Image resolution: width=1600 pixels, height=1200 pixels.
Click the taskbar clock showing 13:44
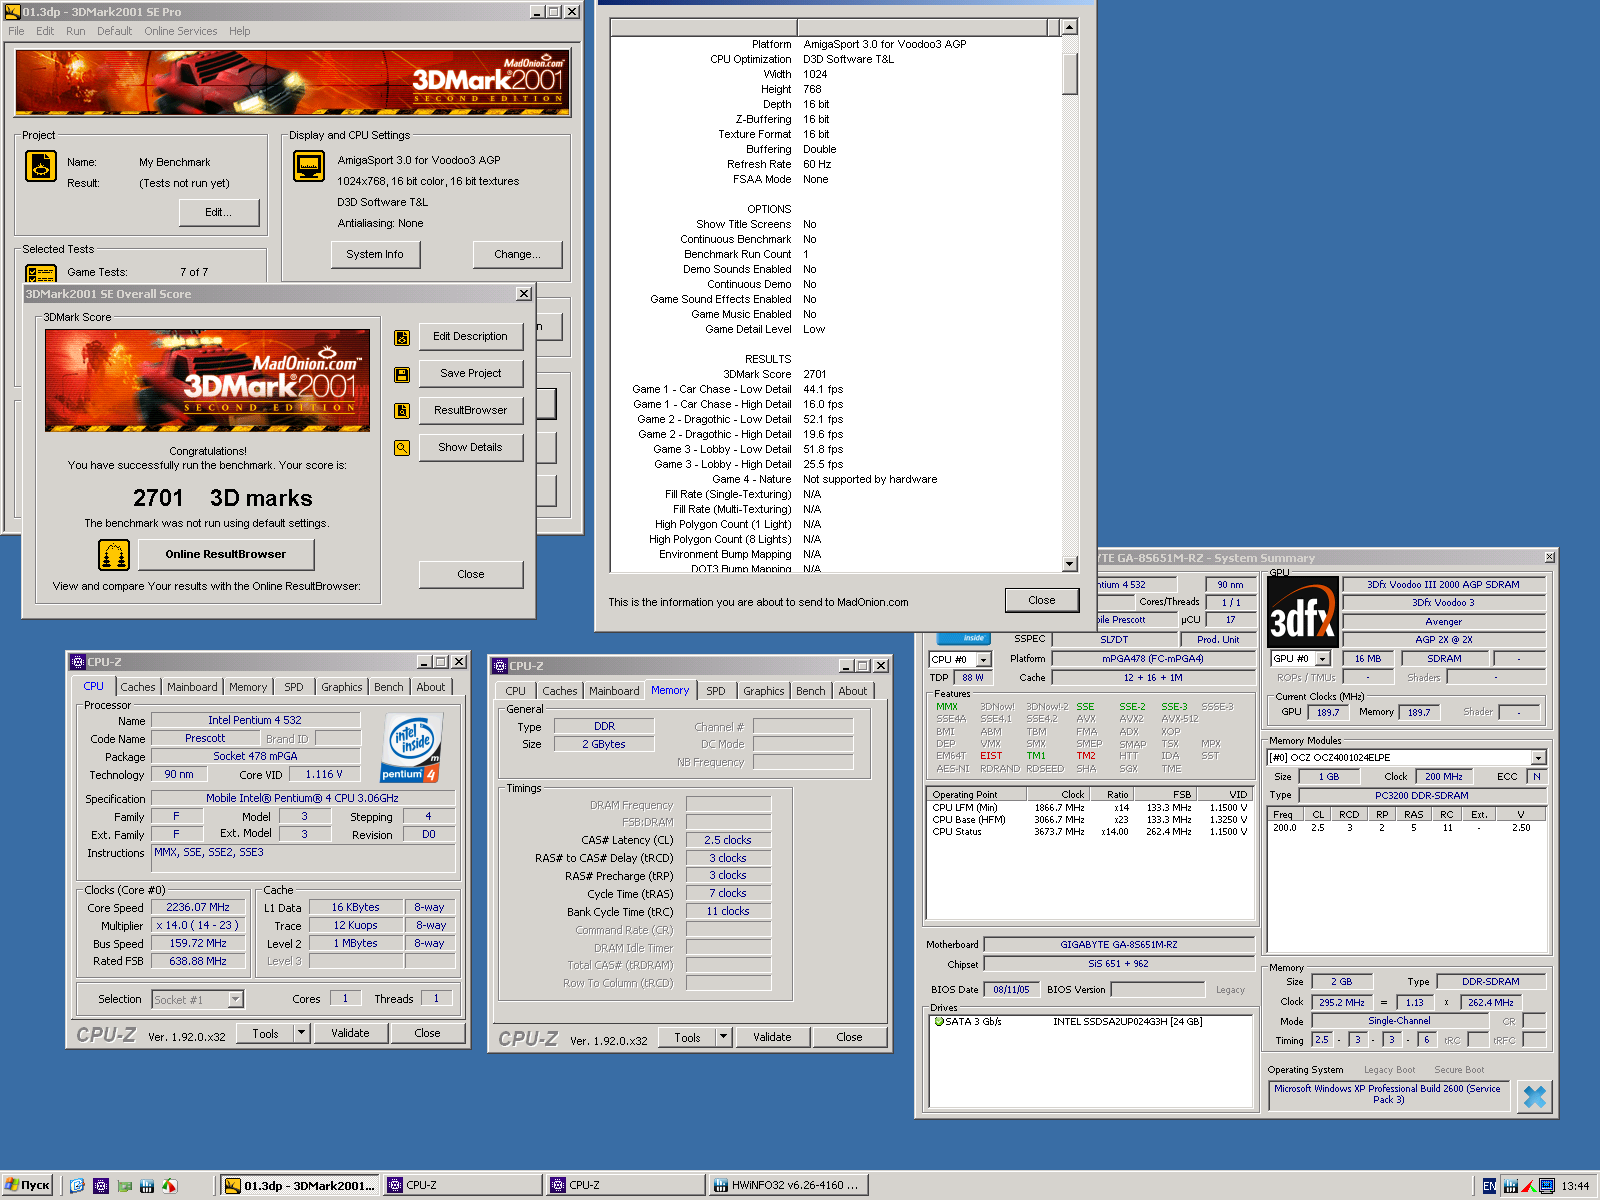[1575, 1187]
